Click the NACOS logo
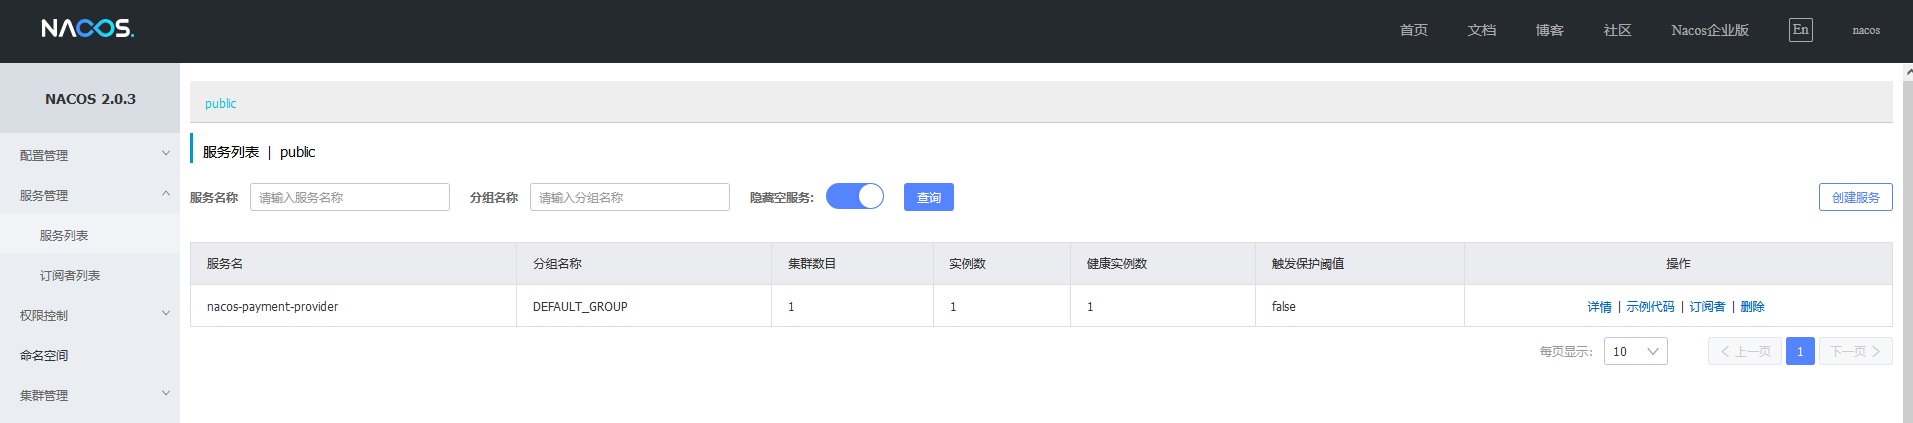The width and height of the screenshot is (1913, 423). click(87, 29)
